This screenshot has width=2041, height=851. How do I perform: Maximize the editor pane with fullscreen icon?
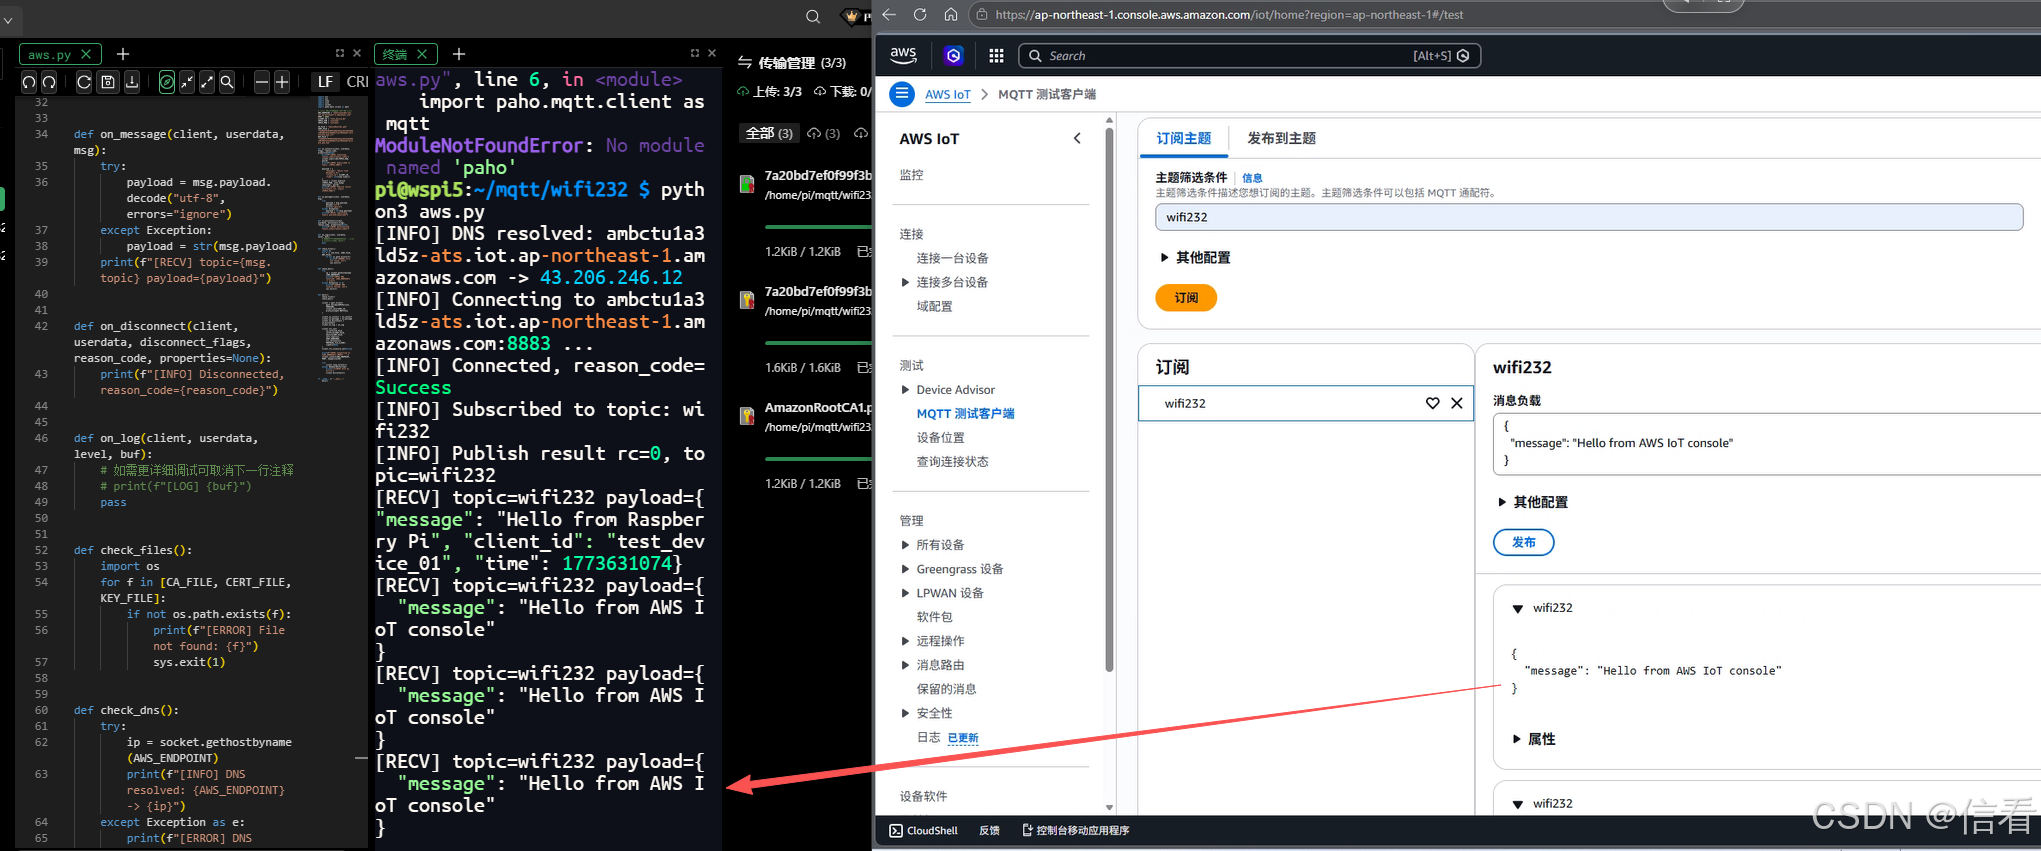click(340, 53)
